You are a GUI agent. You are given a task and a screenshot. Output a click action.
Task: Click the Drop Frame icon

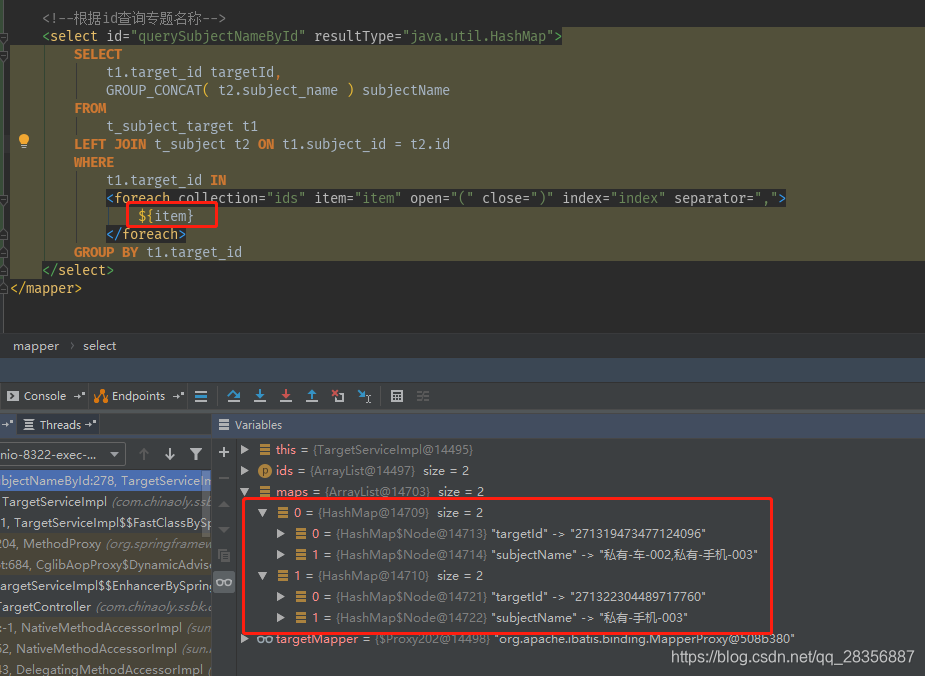(x=337, y=396)
